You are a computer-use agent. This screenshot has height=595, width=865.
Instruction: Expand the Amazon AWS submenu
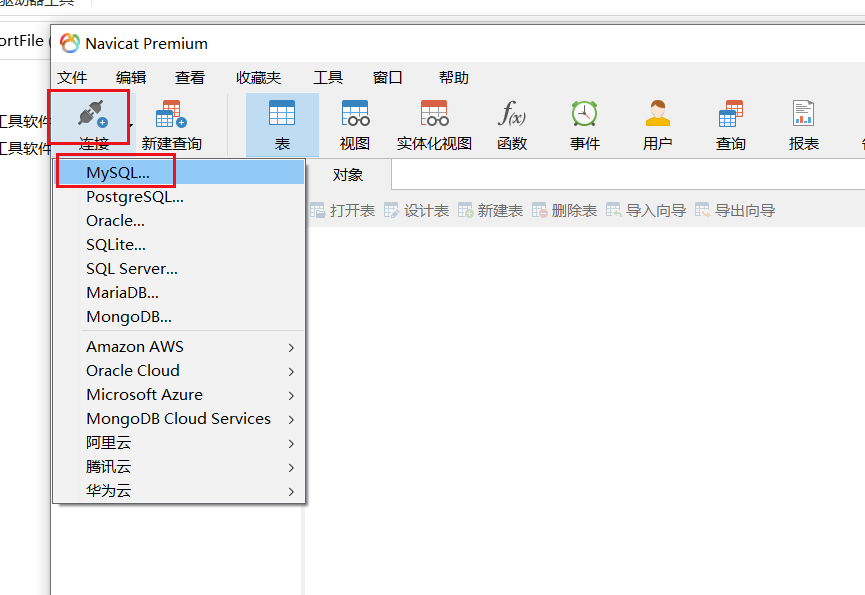[135, 346]
